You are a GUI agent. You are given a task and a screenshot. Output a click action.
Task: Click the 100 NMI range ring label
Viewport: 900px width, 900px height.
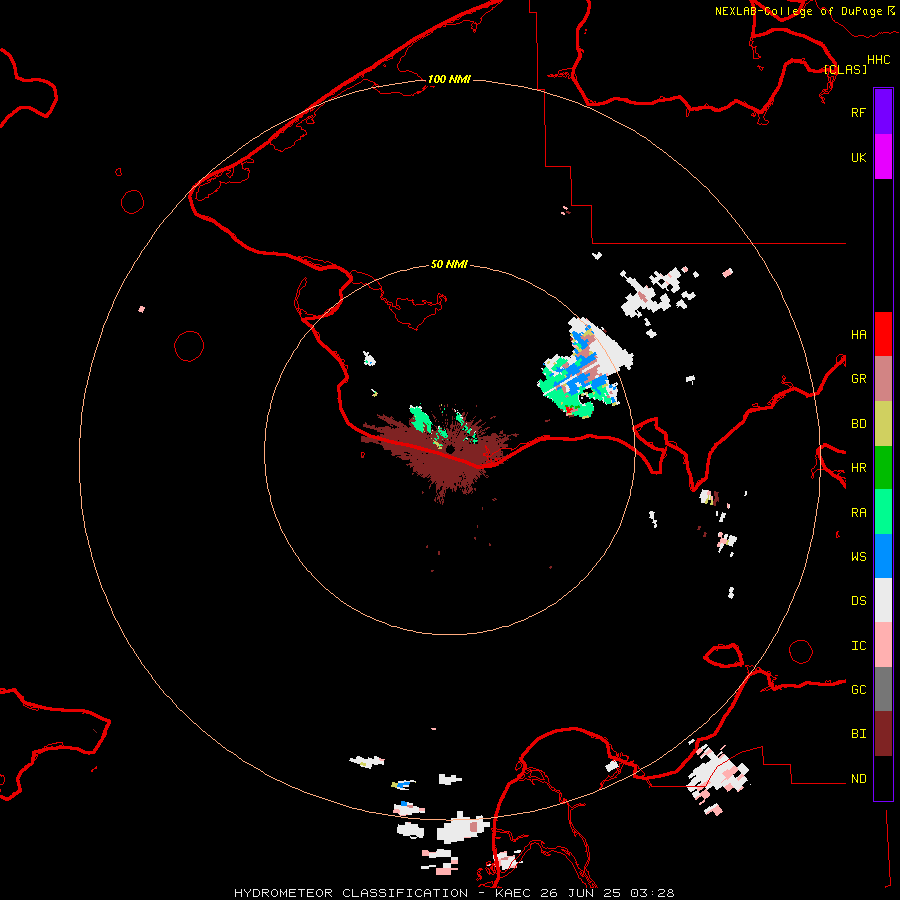pos(449,79)
